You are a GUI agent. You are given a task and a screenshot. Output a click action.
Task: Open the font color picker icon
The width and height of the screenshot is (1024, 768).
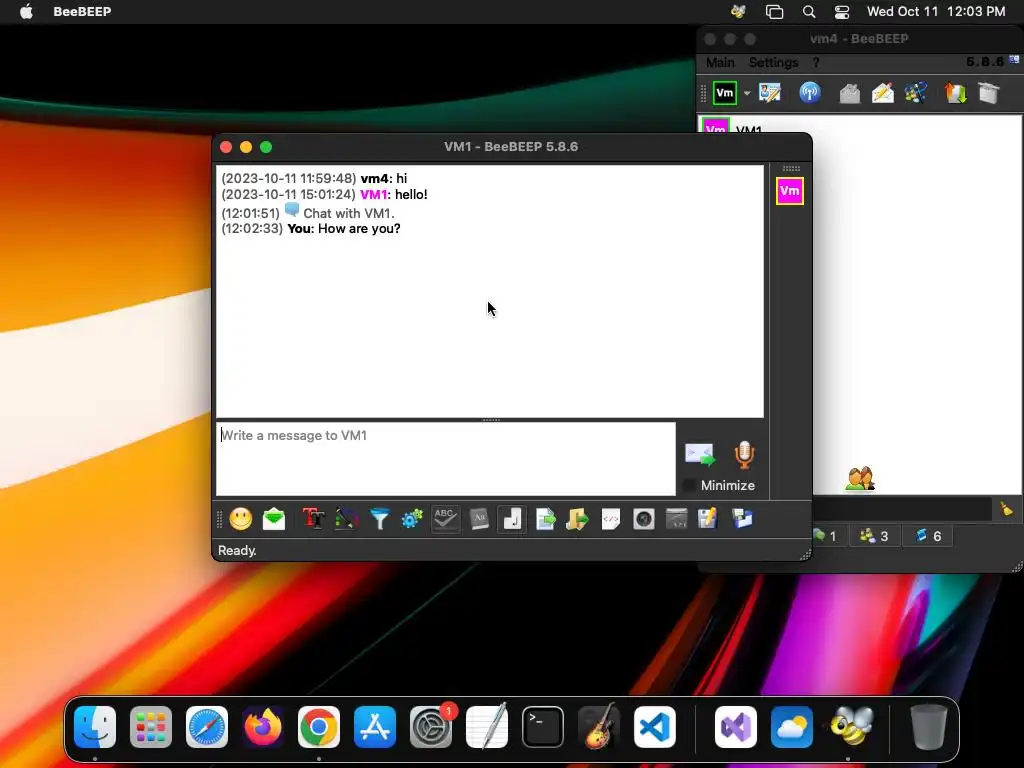coord(346,519)
